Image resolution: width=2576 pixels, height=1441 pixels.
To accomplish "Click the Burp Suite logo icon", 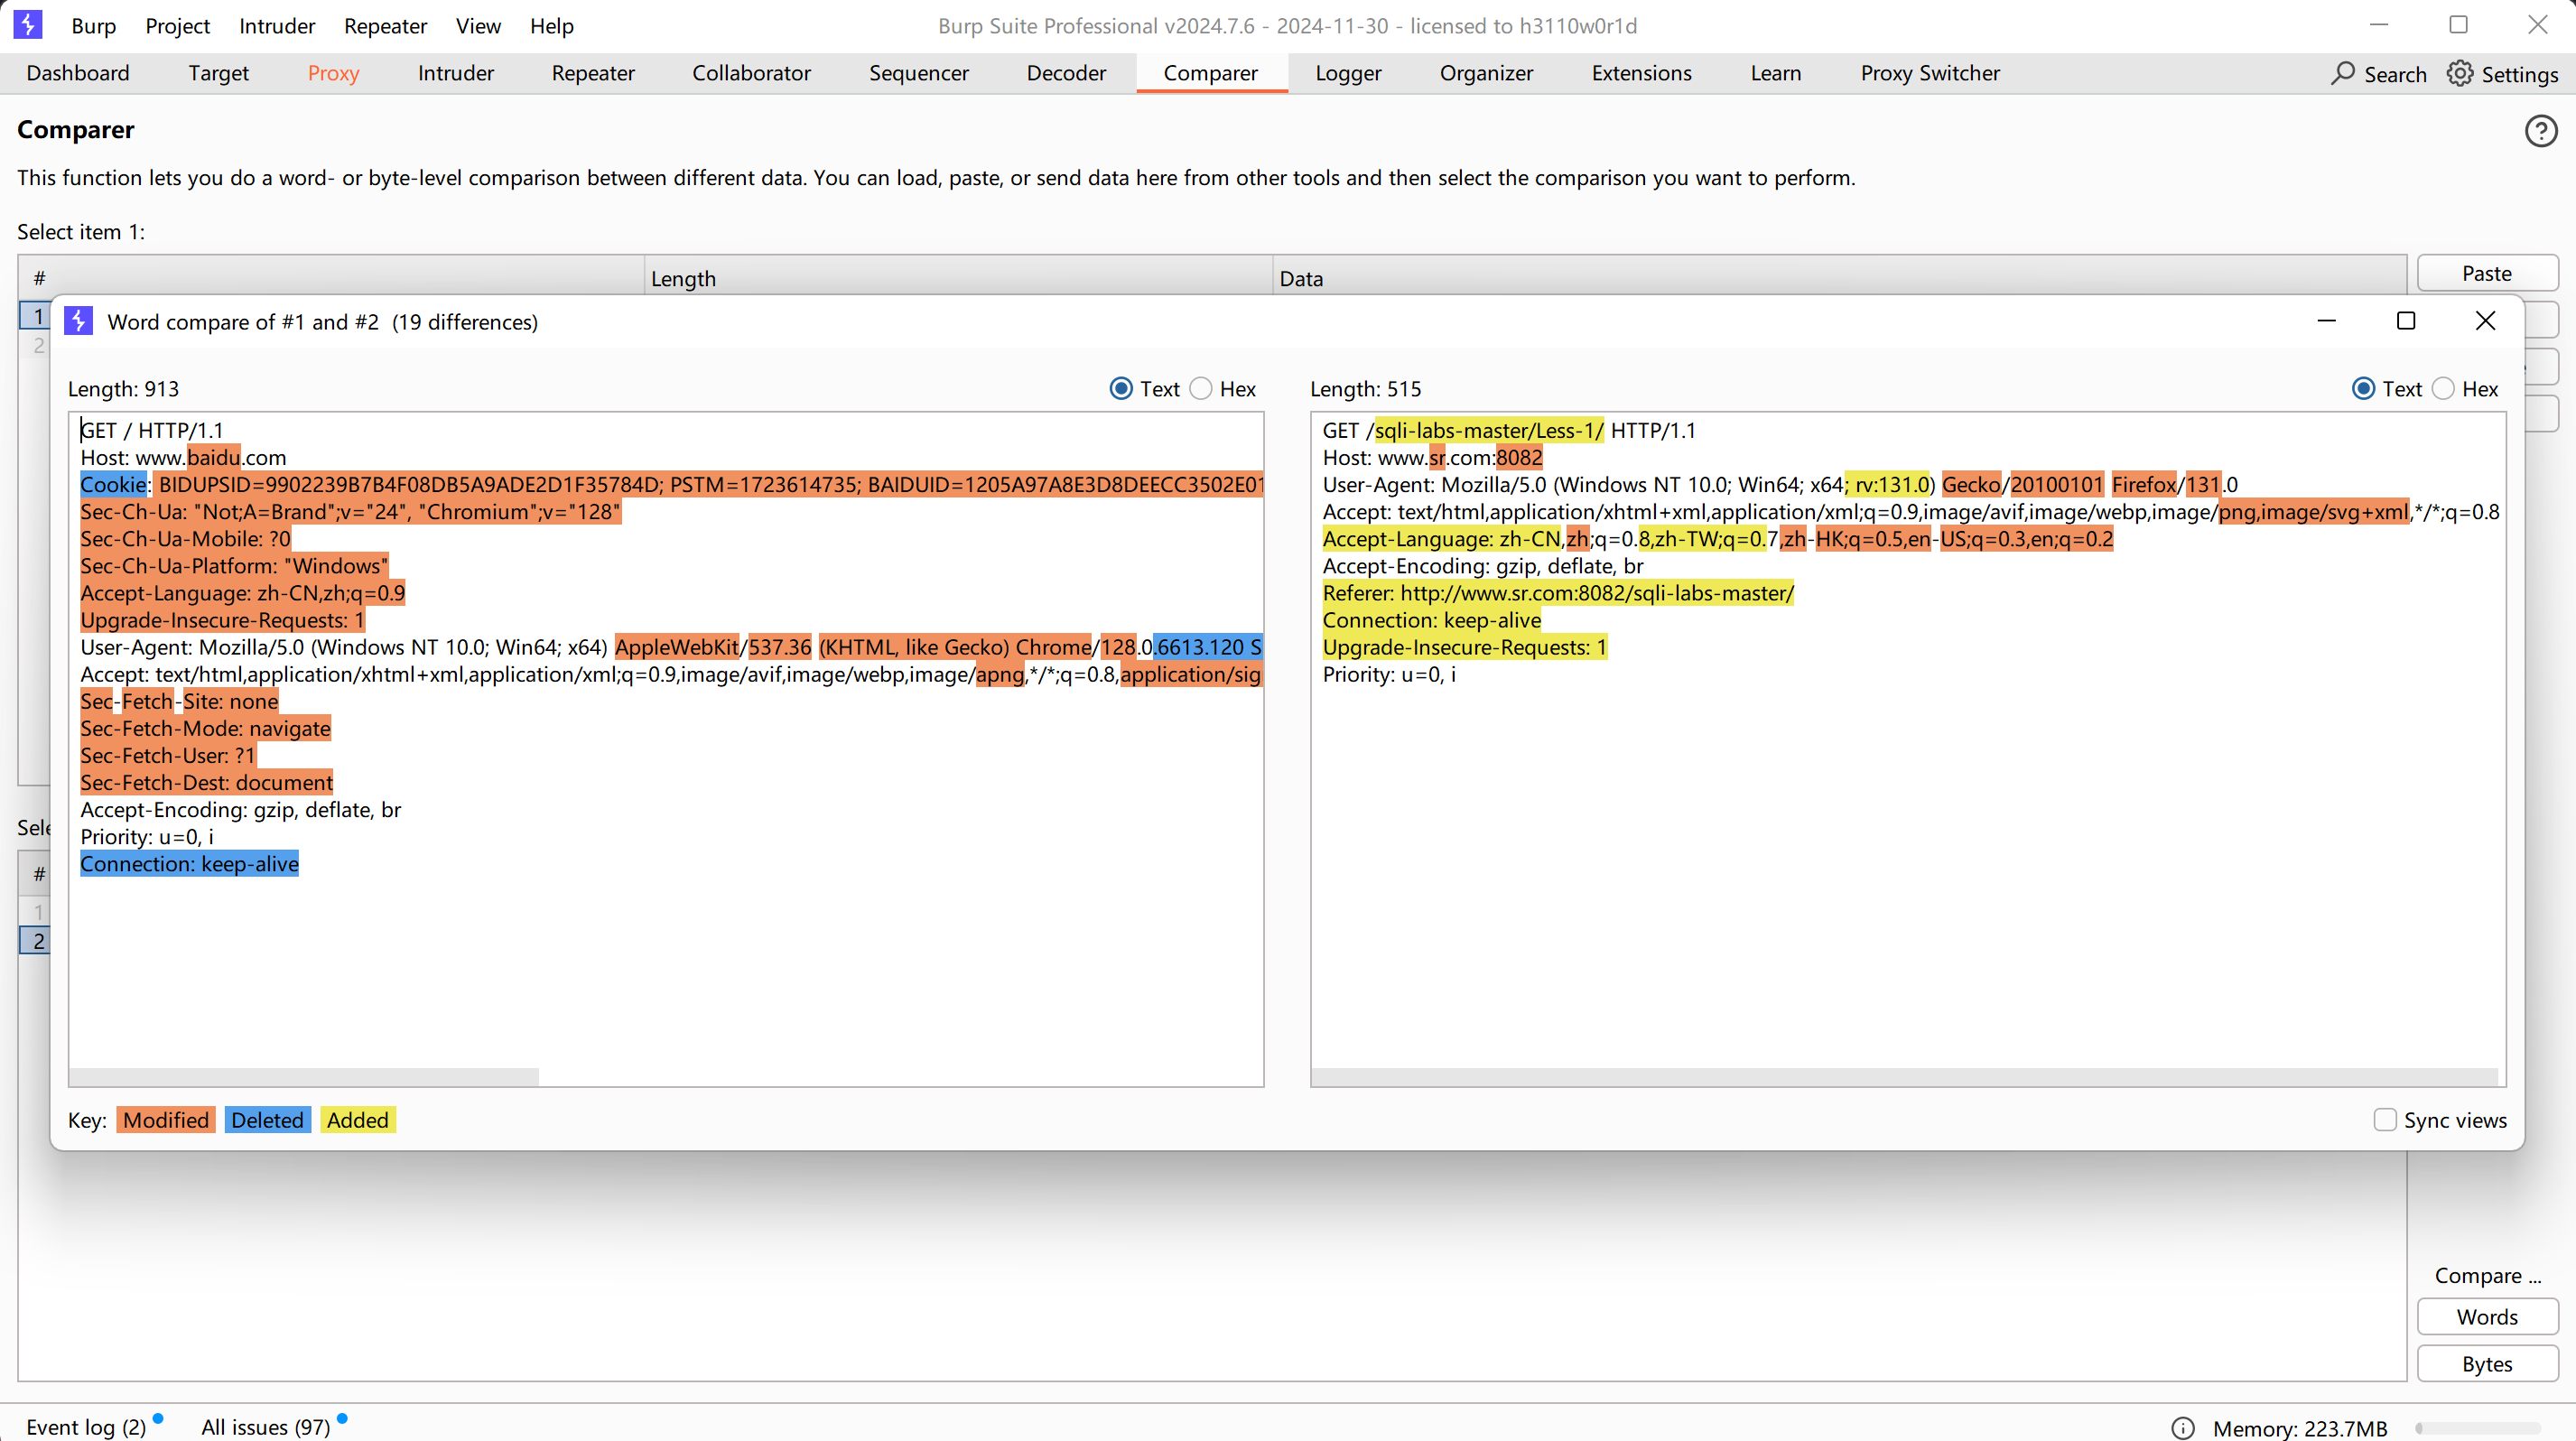I will click(x=28, y=25).
